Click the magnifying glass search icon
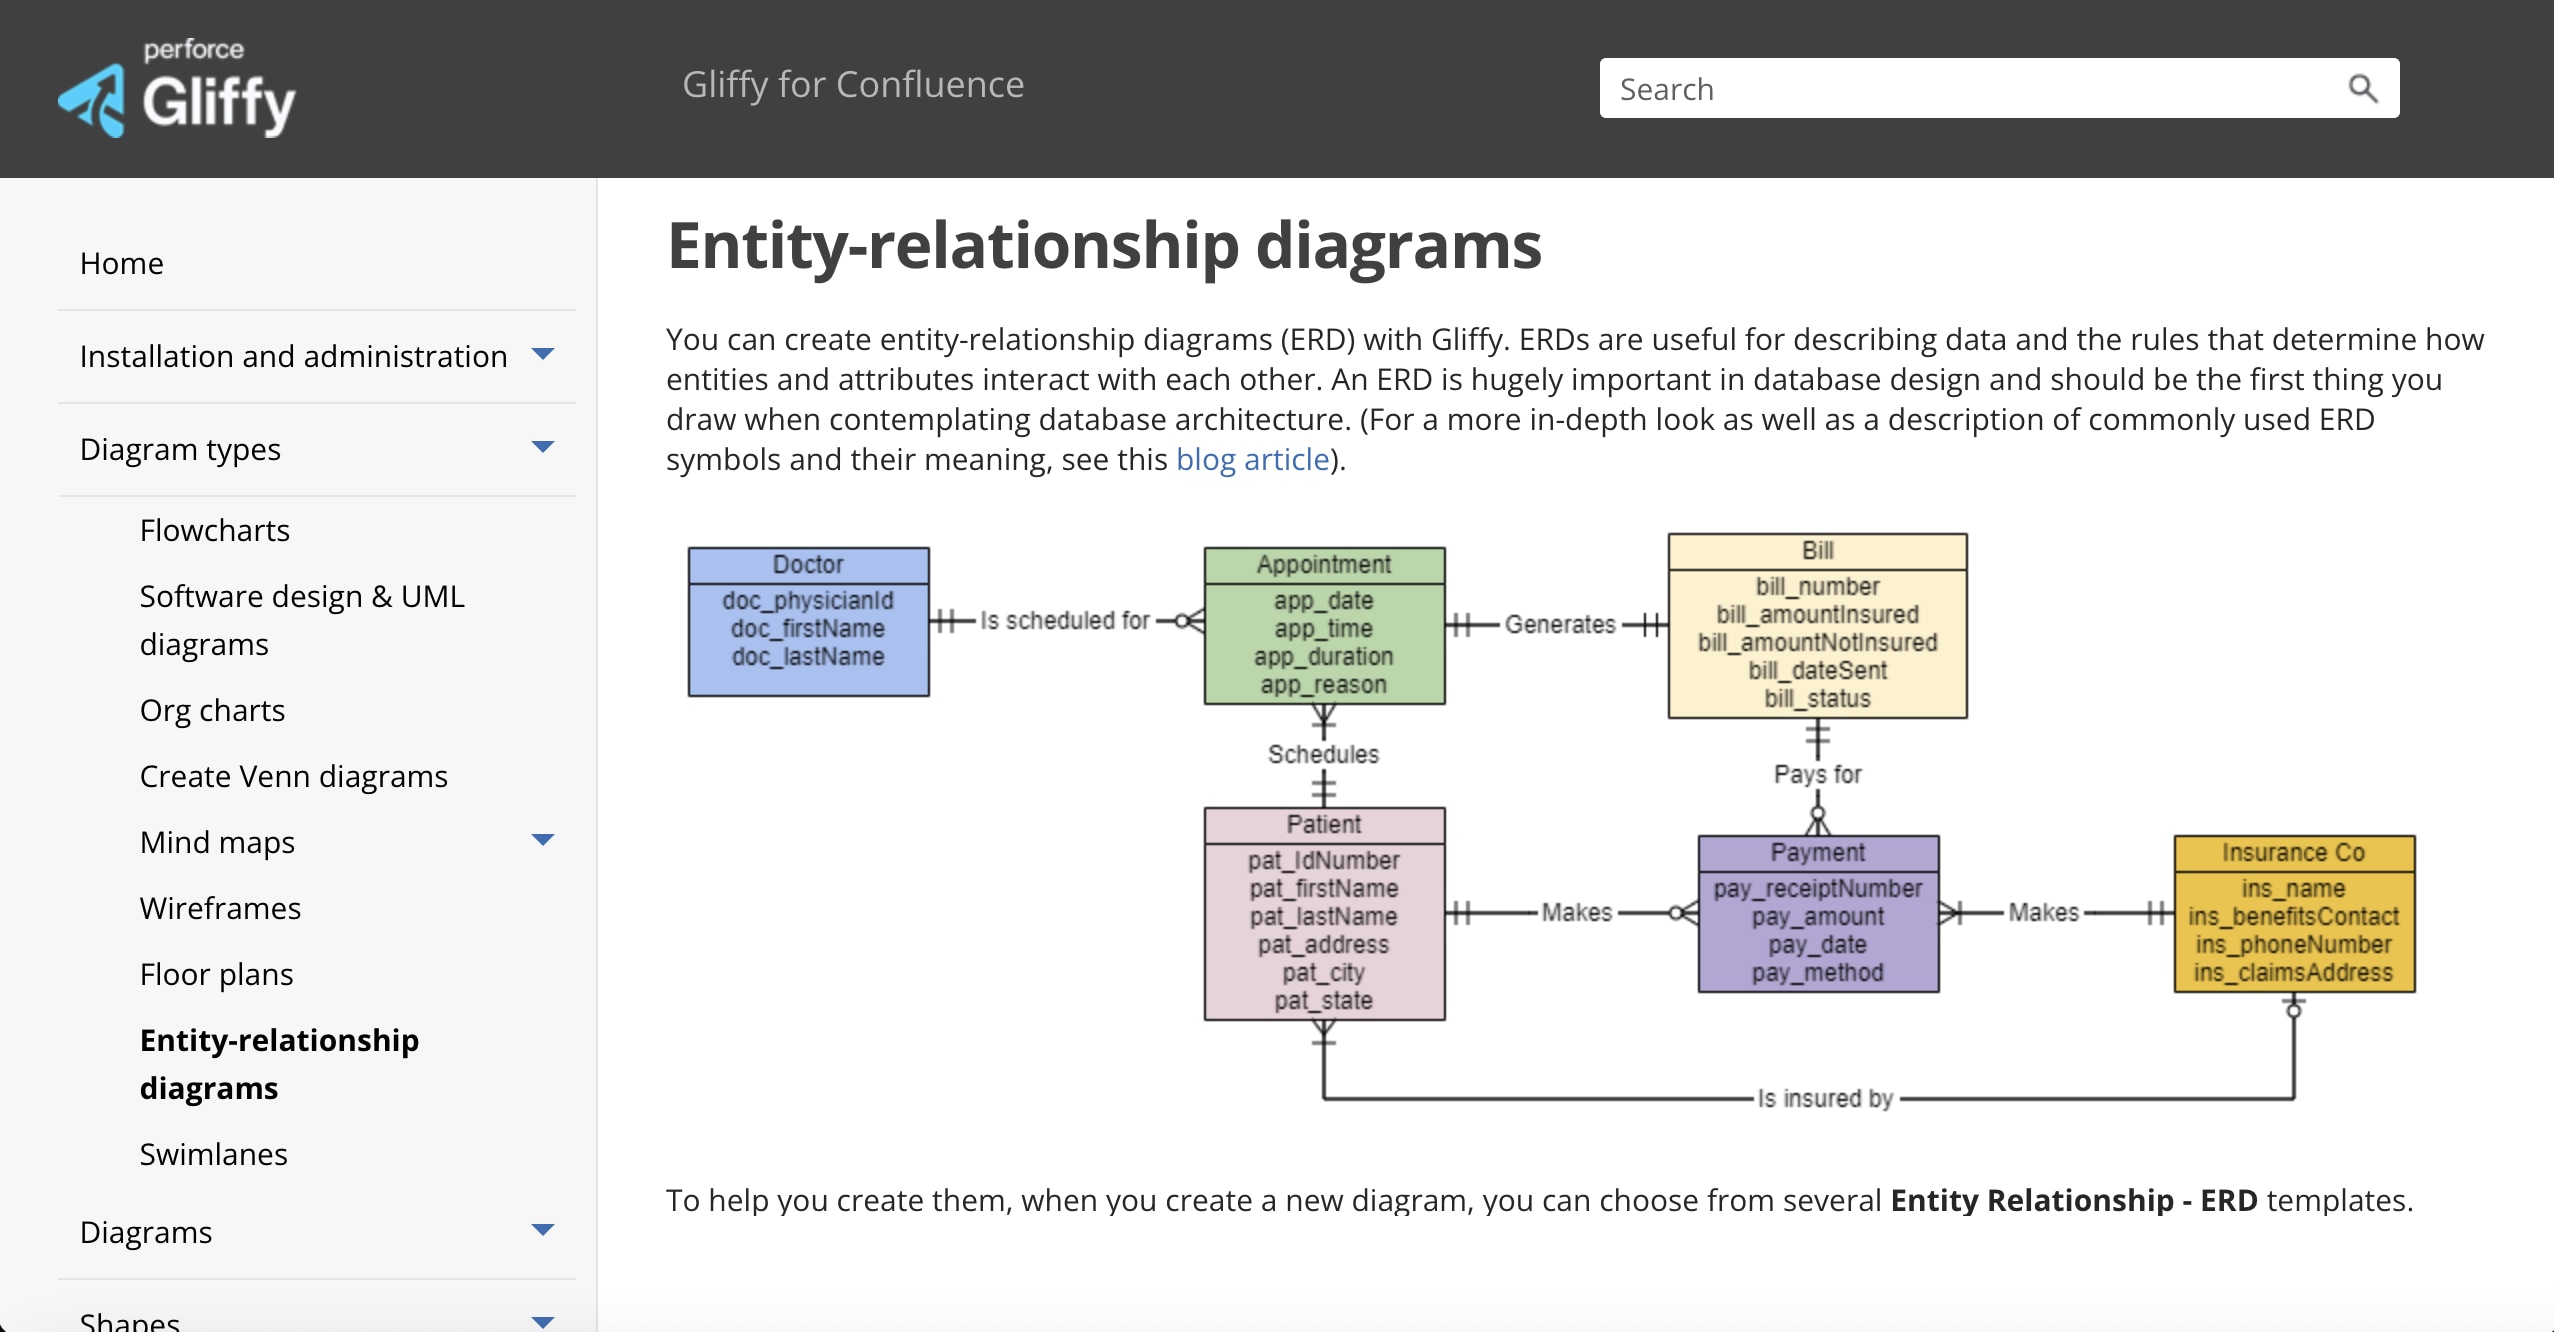Viewport: 2554px width, 1332px height. coord(2362,89)
